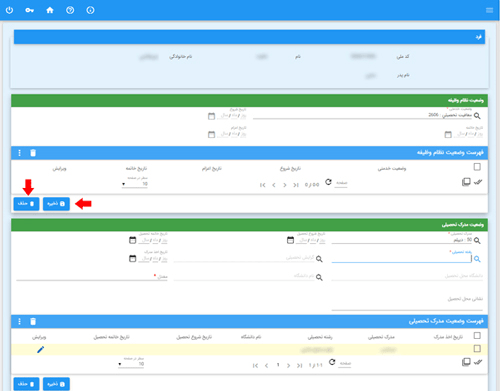Click تاریخ شروع تحصیل column header
The height and width of the screenshot is (391, 500).
click(194, 337)
